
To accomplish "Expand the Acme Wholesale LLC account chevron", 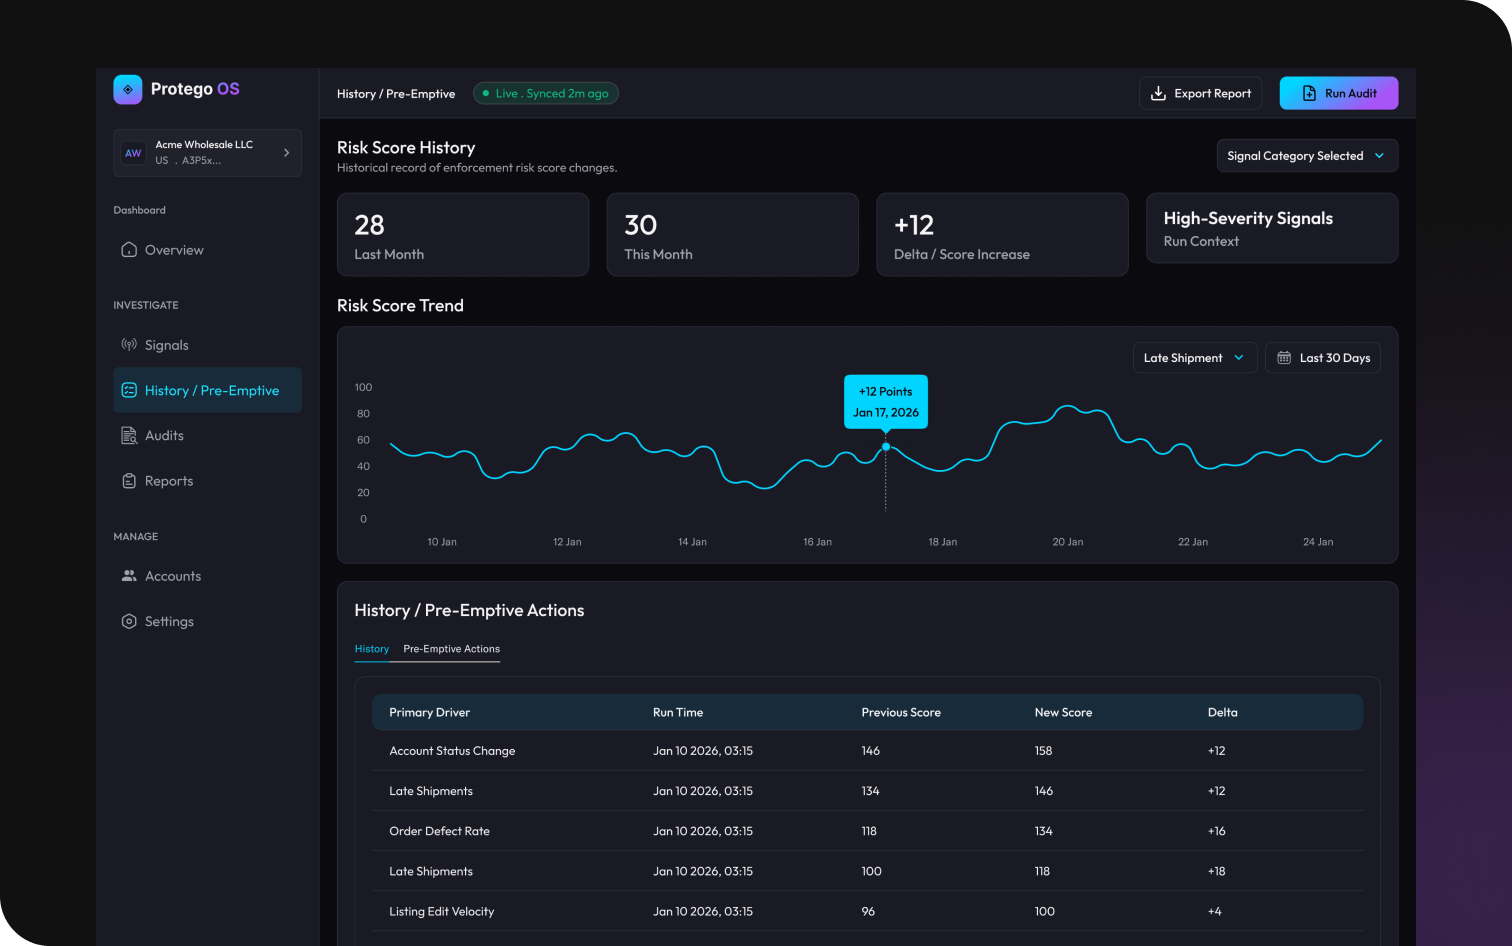I will click(x=286, y=153).
